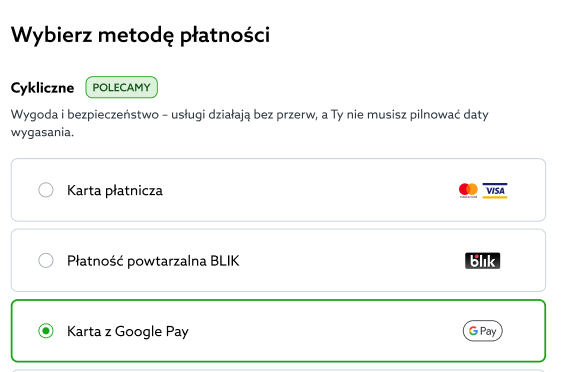Click the G Pay logo badge

point(483,331)
